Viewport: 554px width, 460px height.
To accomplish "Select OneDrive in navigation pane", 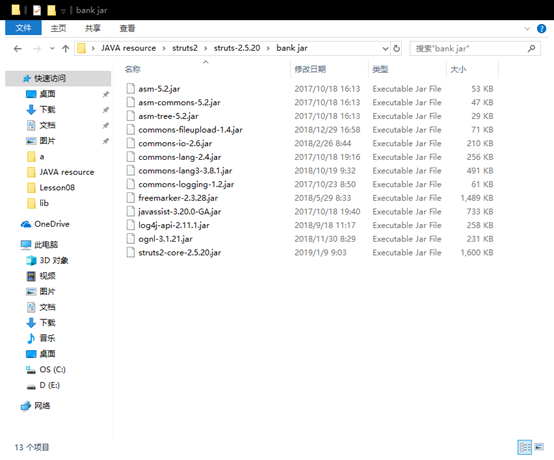I will (x=52, y=224).
